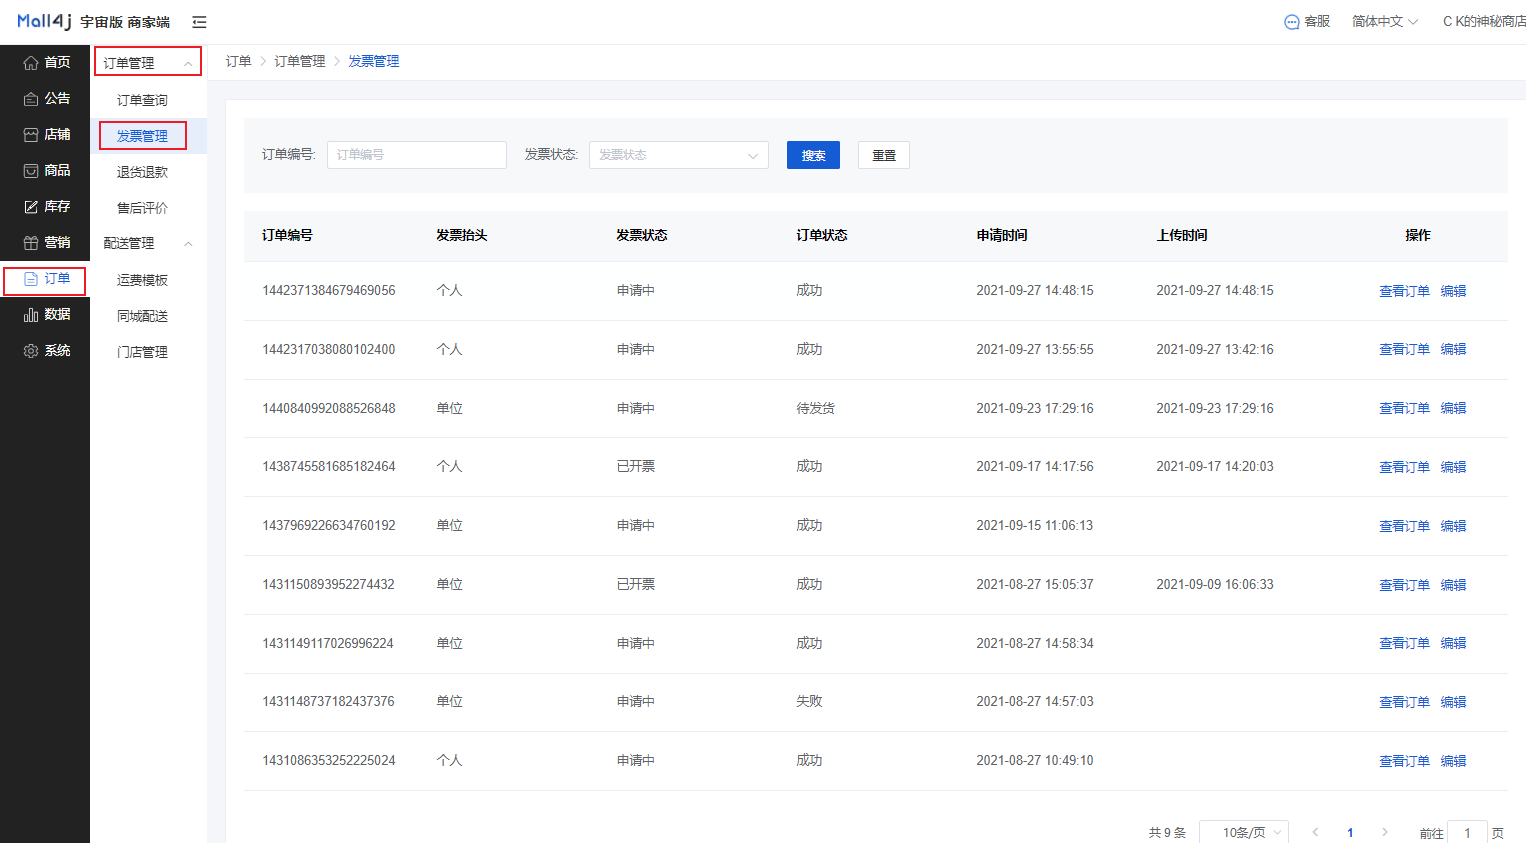Screen dimensions: 1526x843
Task: Click 编辑 for order 1437969226634760192
Action: [x=1453, y=526]
